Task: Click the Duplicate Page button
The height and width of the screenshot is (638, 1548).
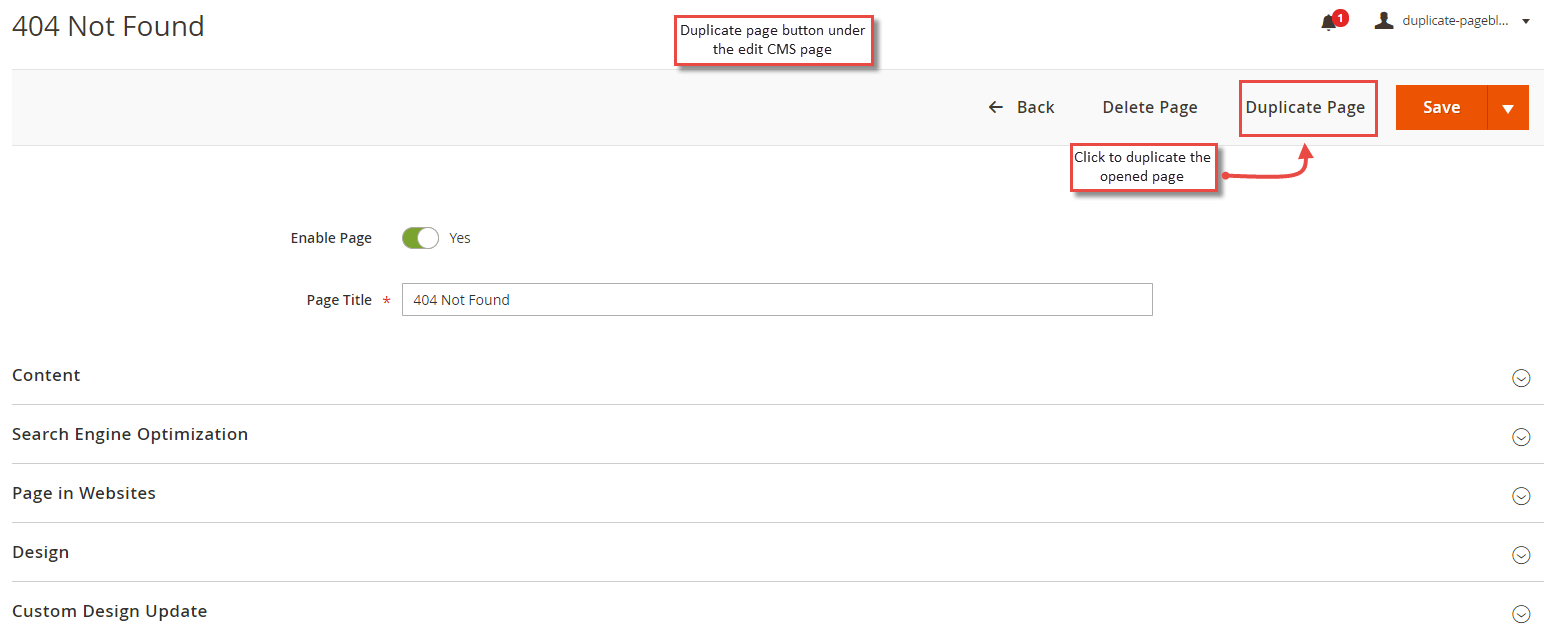Action: point(1307,107)
